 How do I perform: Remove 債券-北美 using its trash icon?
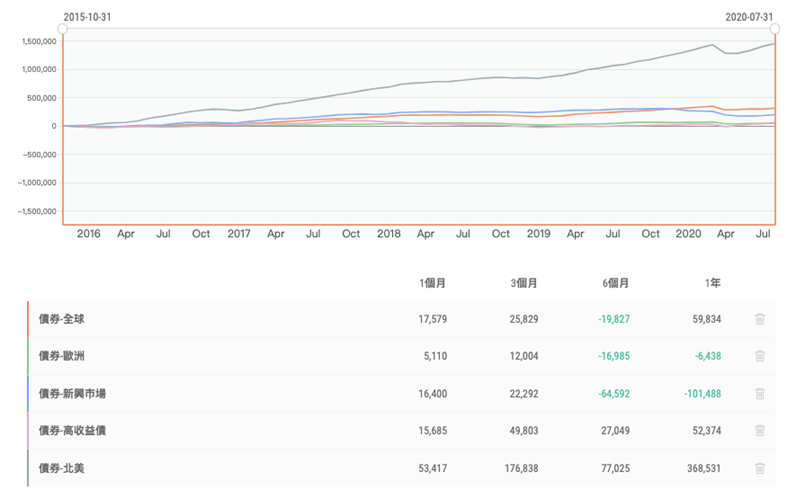click(760, 467)
